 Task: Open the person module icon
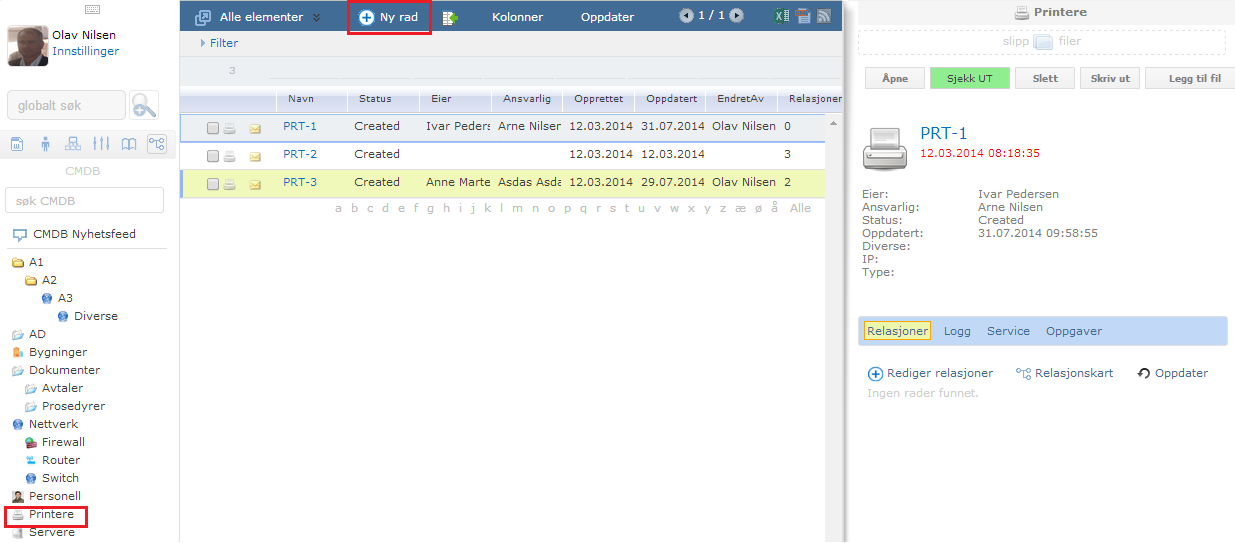click(x=45, y=144)
